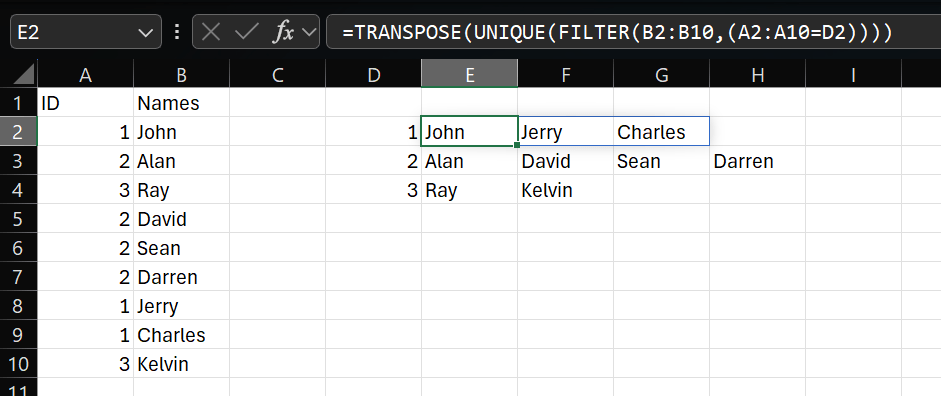Select column H header
Screen dimensions: 941x396
pyautogui.click(x=757, y=74)
